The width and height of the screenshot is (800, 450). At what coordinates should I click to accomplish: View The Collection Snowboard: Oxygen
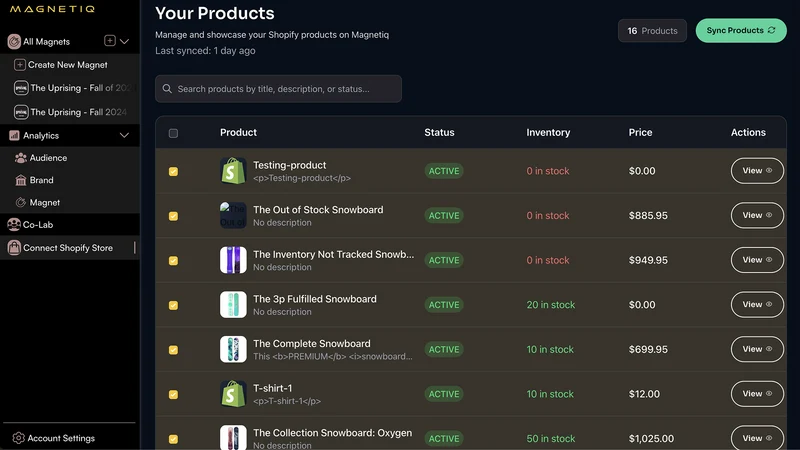pyautogui.click(x=757, y=438)
